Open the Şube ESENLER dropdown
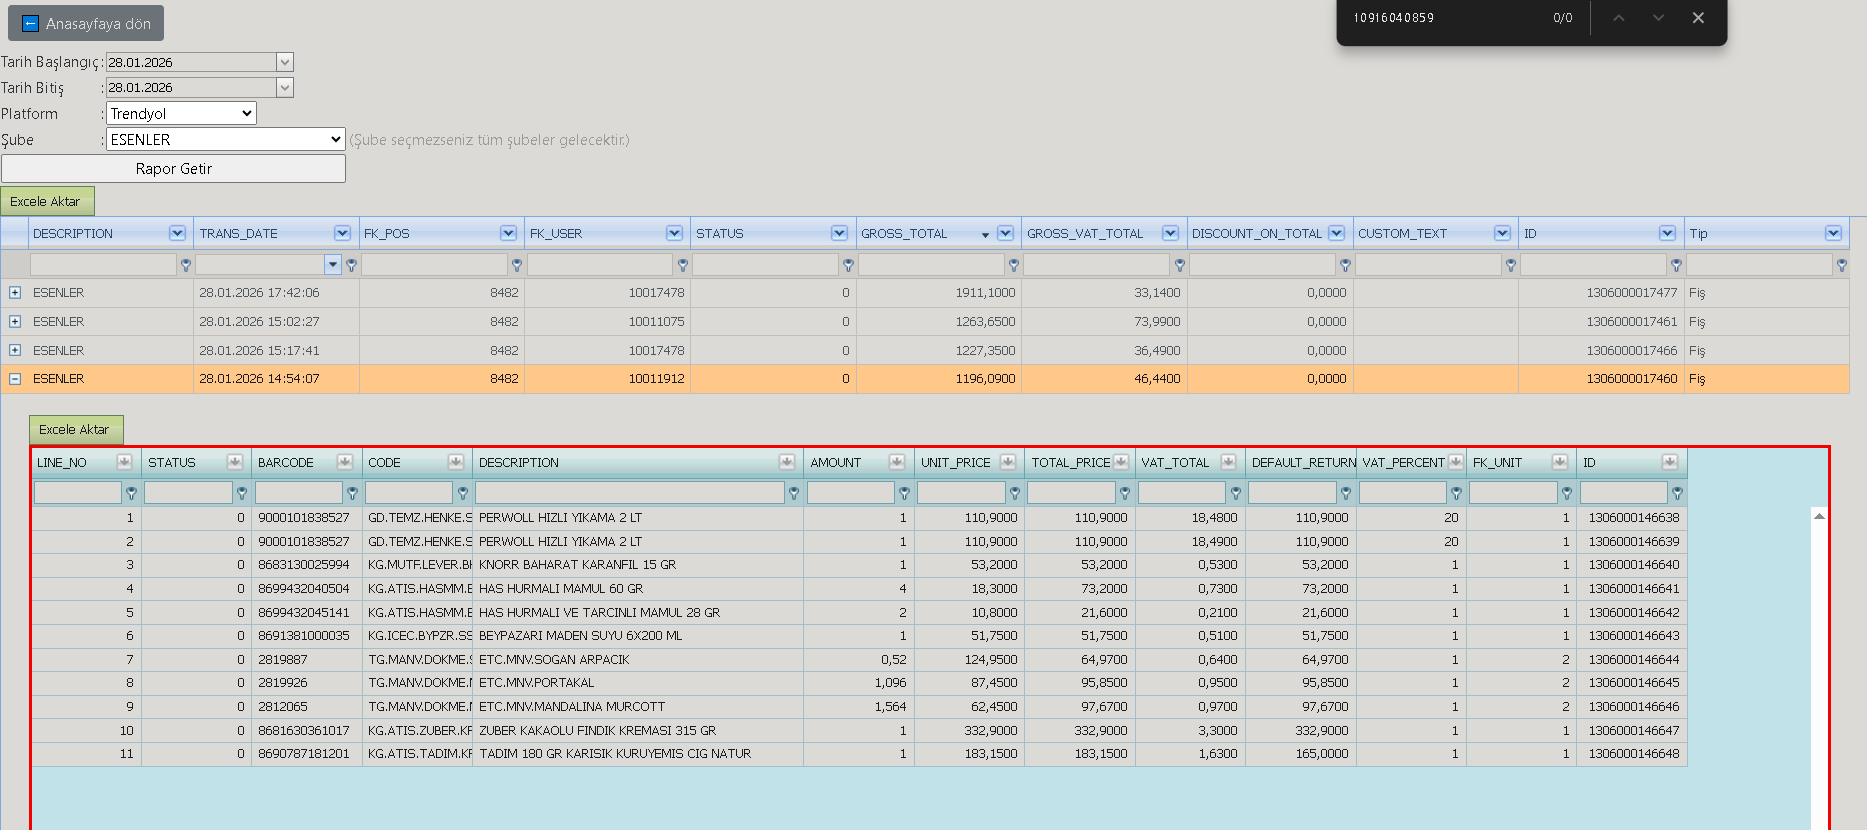1867x830 pixels. click(x=226, y=140)
